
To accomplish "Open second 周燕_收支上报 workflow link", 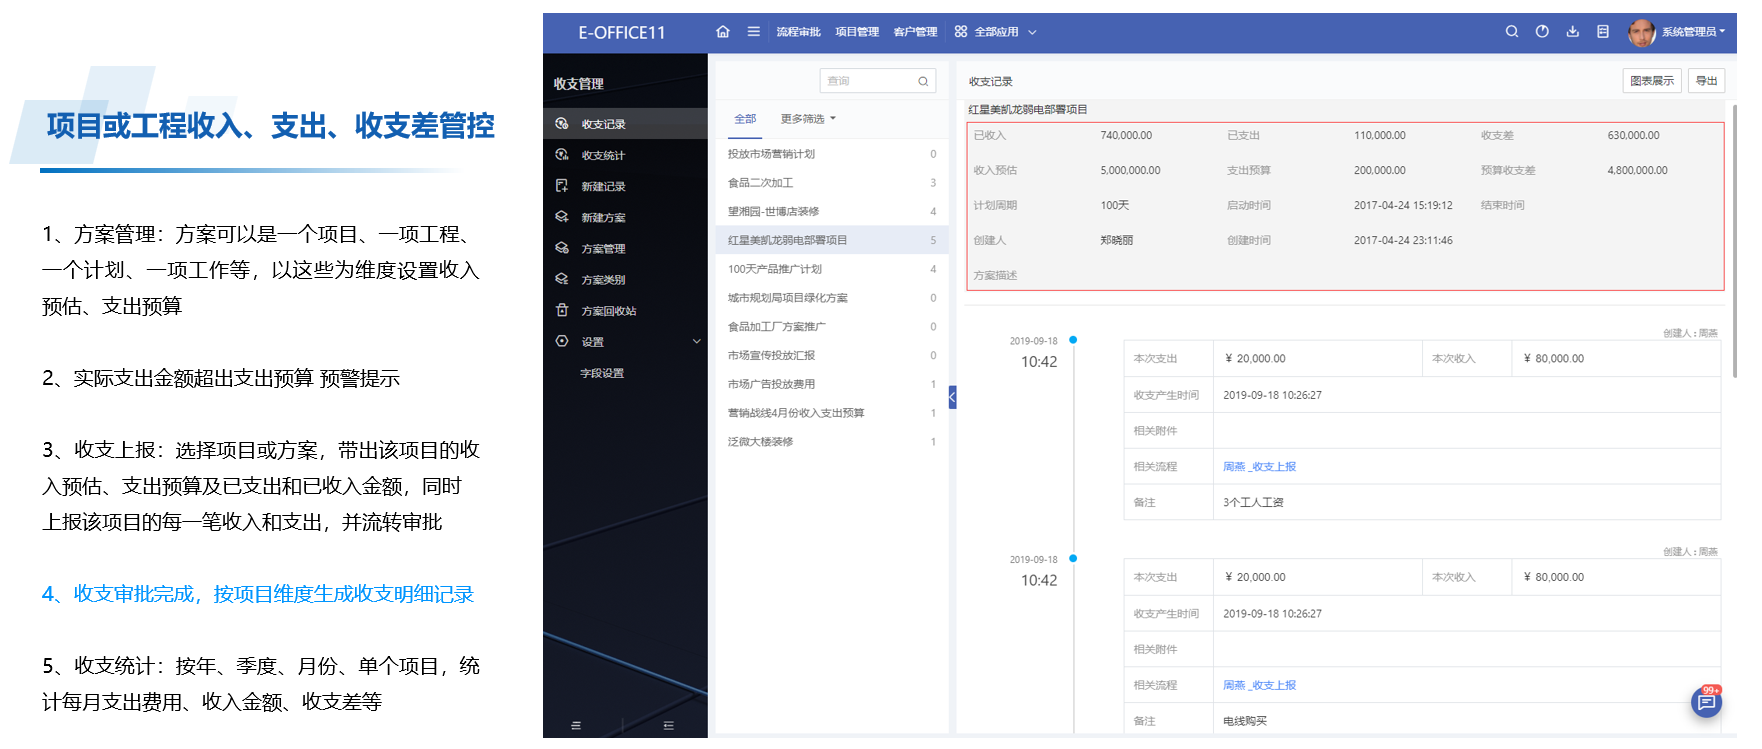I will tap(1259, 685).
